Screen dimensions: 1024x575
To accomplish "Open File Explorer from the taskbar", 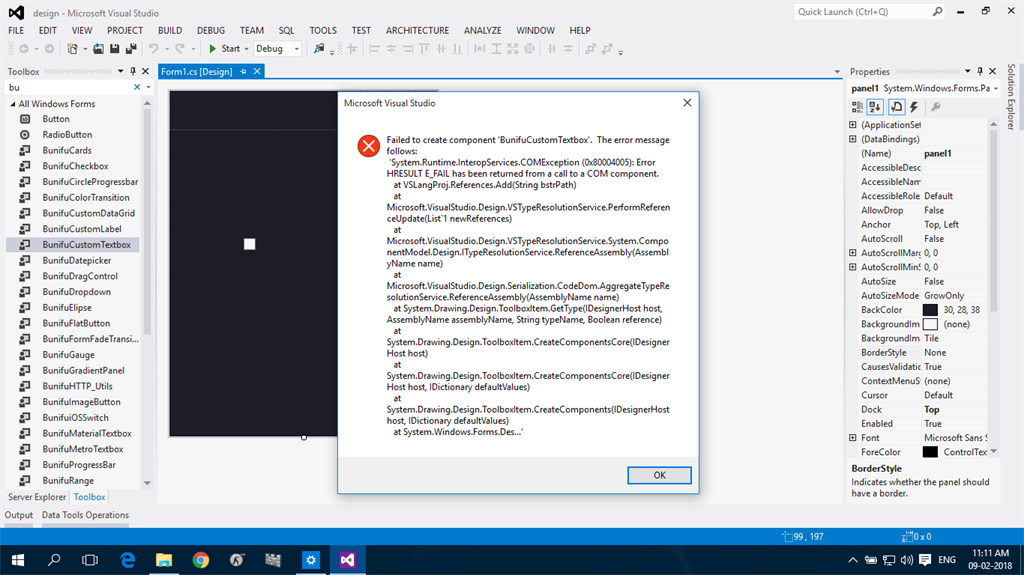I will click(164, 560).
